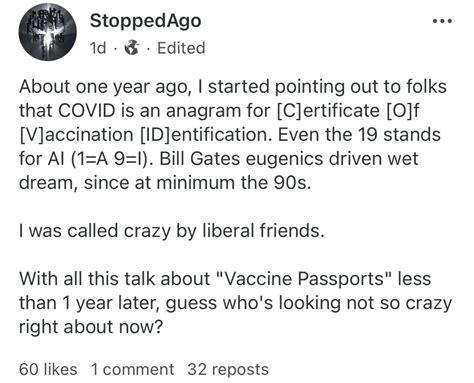This screenshot has width=474, height=383.
Task: Click the '[C]ertificate' word in post
Action: (x=328, y=111)
